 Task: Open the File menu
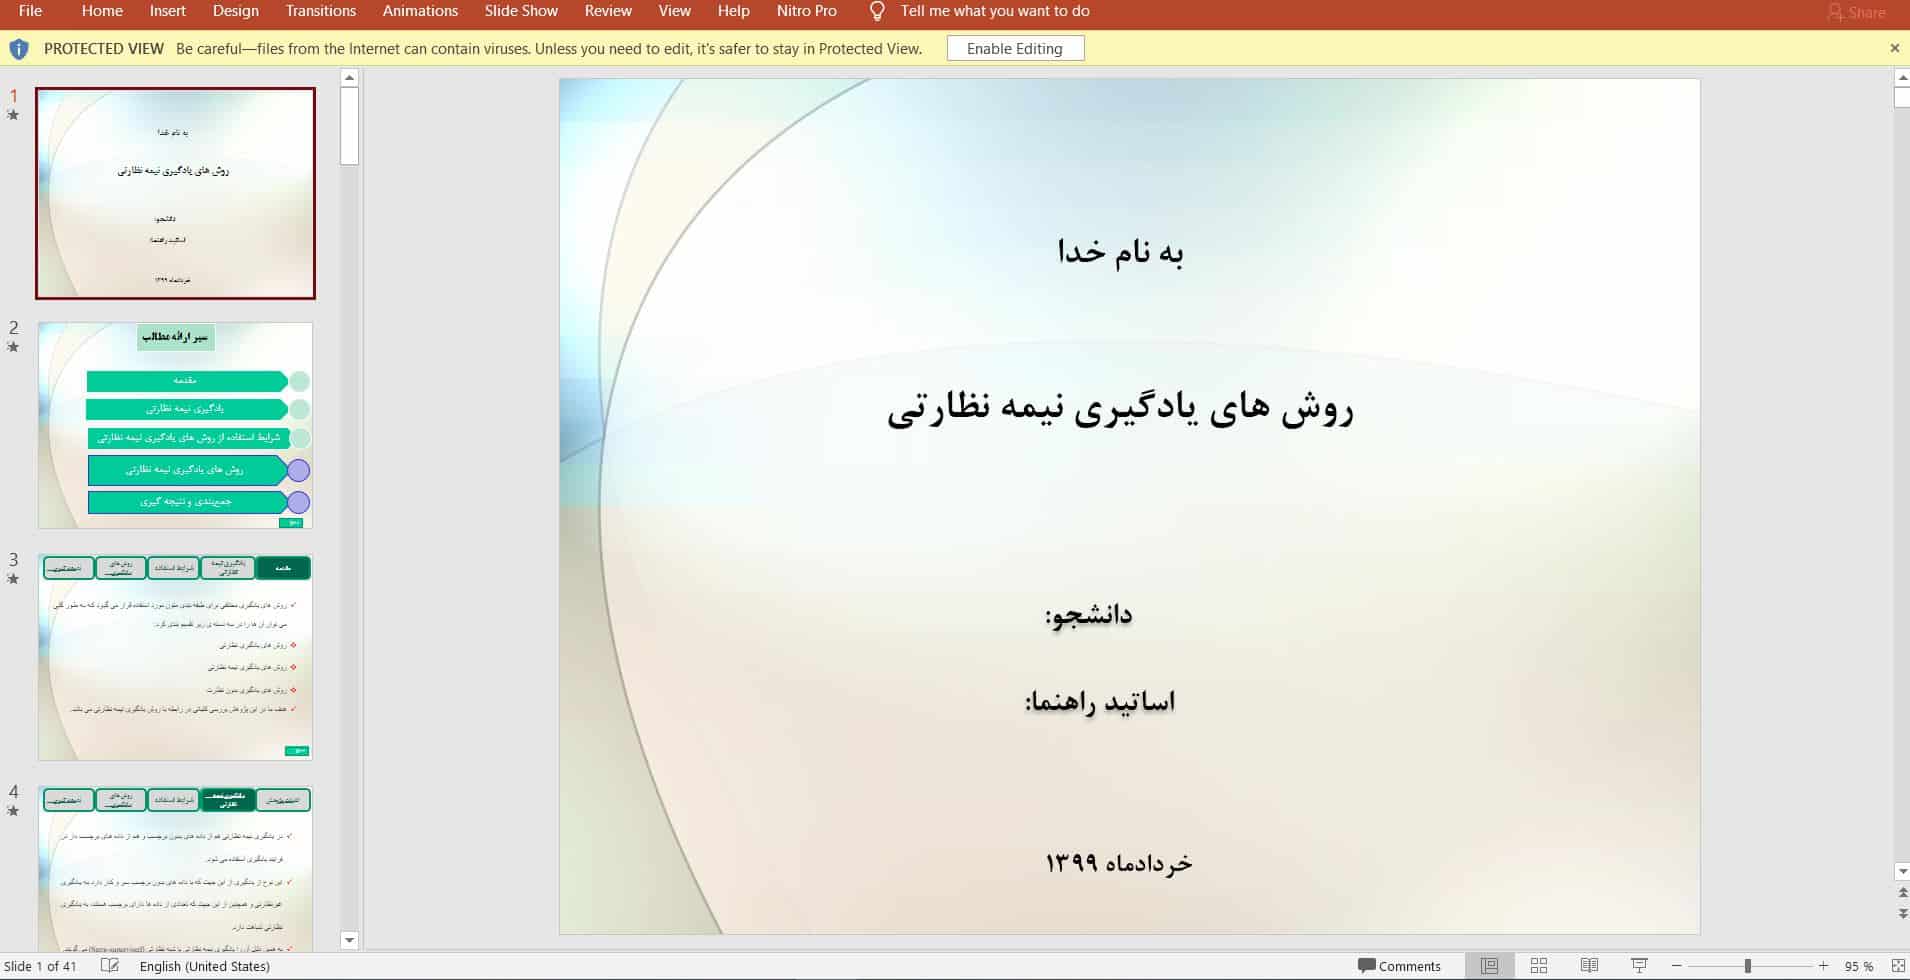(x=30, y=11)
